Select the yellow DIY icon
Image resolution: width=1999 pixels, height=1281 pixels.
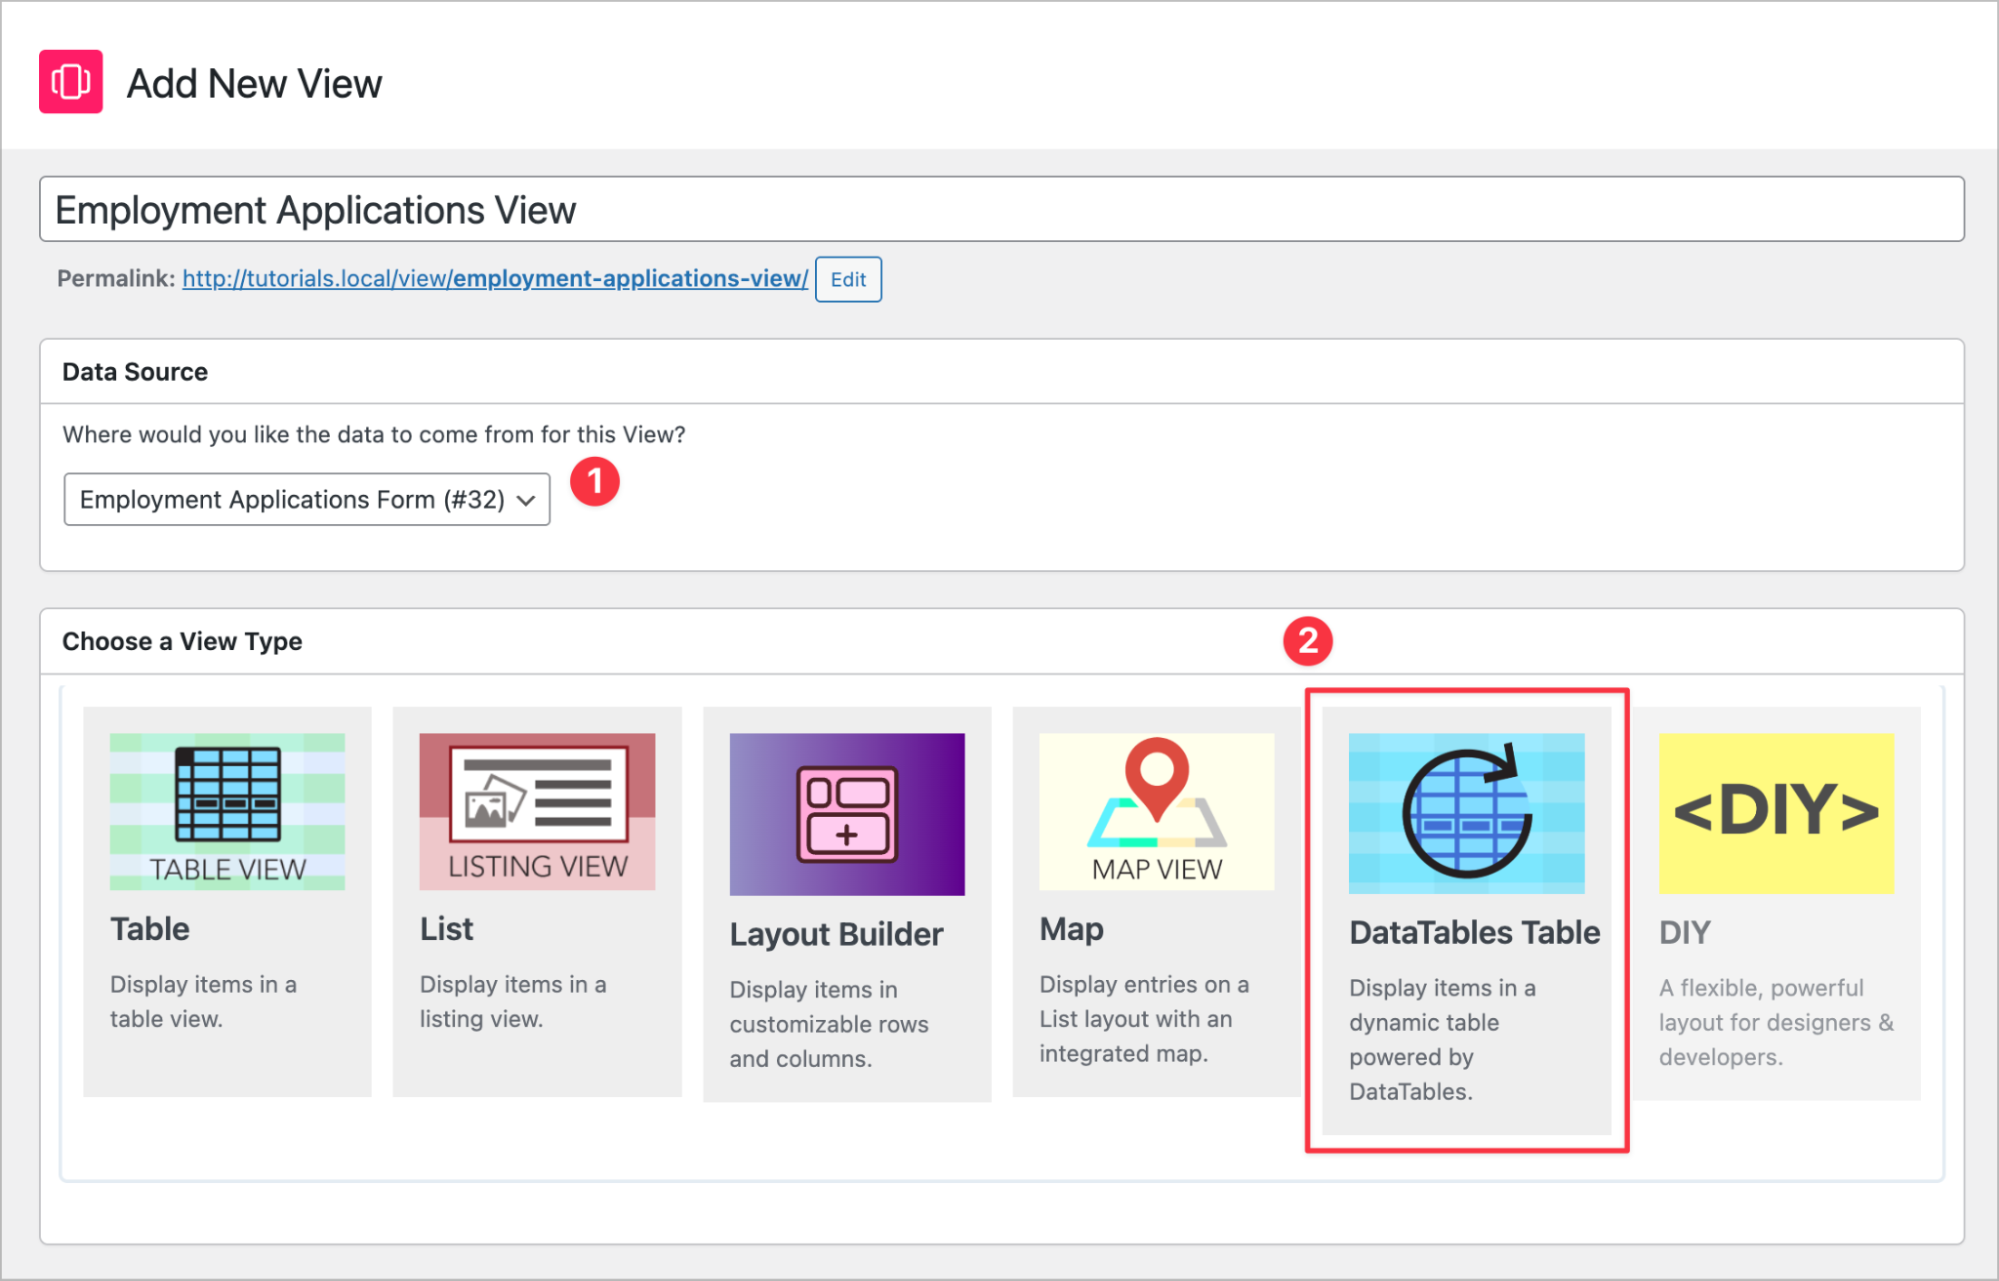1777,813
